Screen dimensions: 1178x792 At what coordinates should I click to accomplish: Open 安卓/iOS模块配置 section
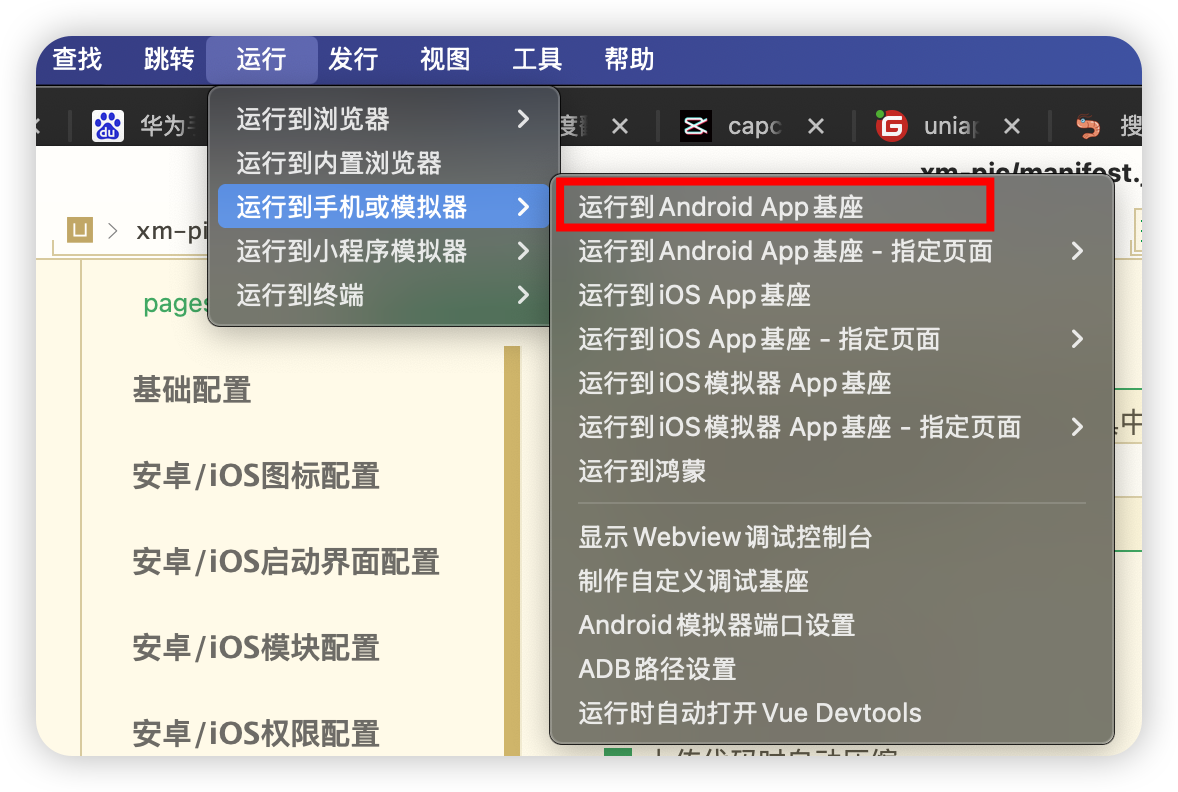(x=256, y=648)
